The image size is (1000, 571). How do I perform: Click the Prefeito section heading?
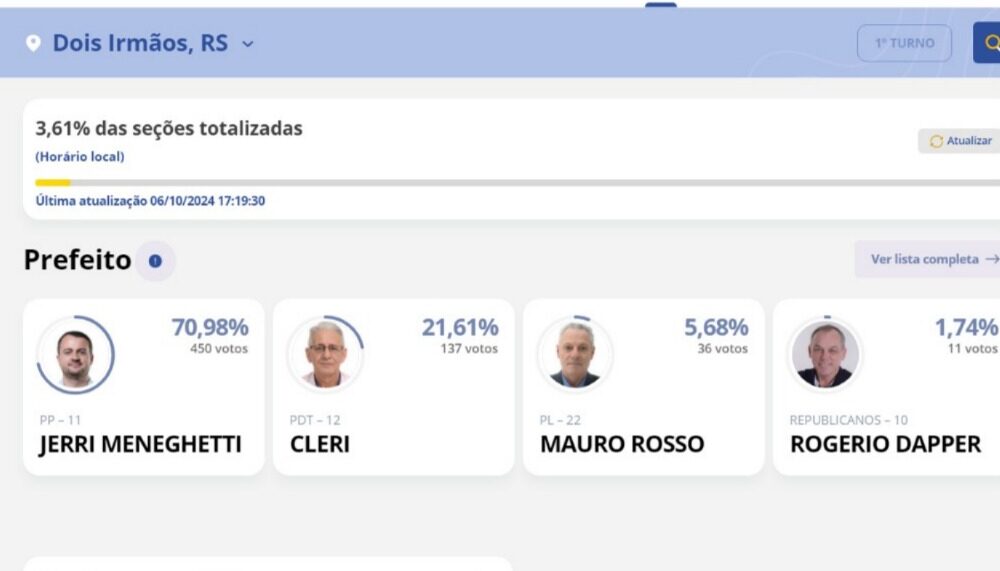pyautogui.click(x=77, y=260)
